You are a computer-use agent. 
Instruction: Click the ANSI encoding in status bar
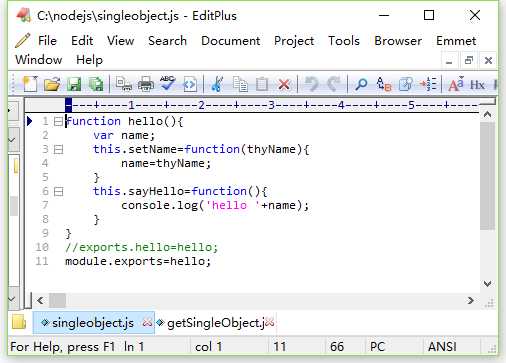click(442, 347)
